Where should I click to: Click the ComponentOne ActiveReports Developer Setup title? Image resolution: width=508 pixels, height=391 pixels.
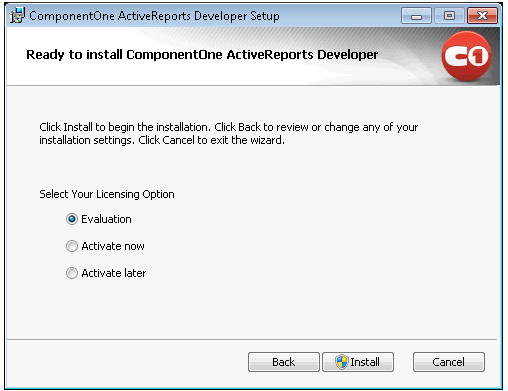coord(154,16)
